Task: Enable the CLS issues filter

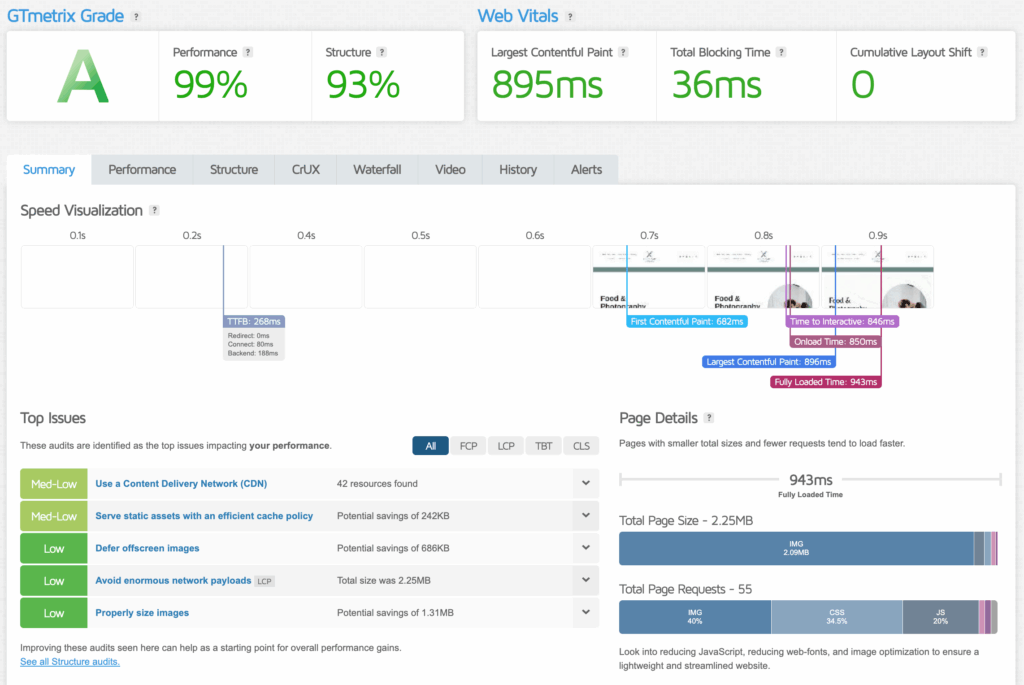Action: [x=581, y=445]
